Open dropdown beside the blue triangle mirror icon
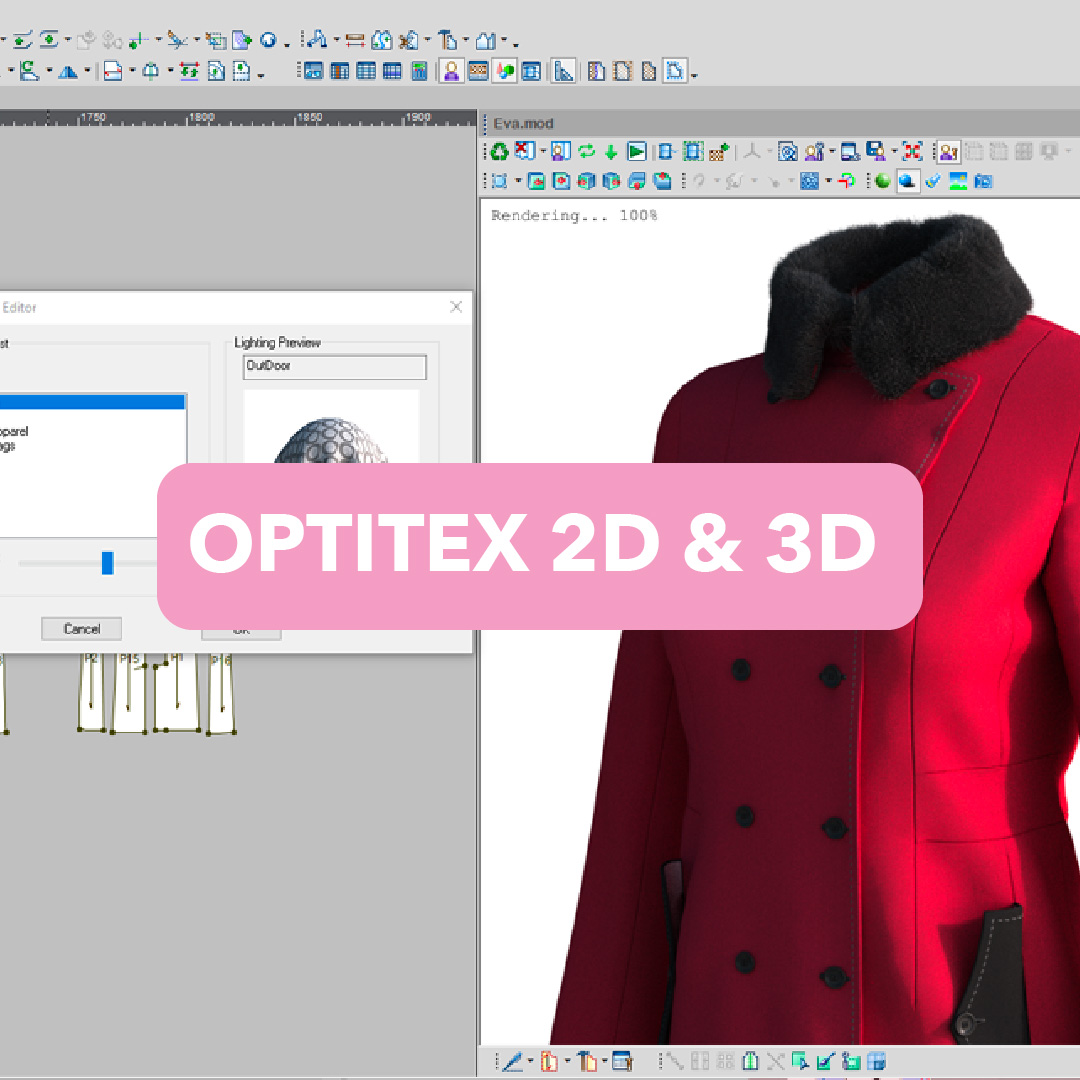Image resolution: width=1080 pixels, height=1080 pixels. coord(87,71)
